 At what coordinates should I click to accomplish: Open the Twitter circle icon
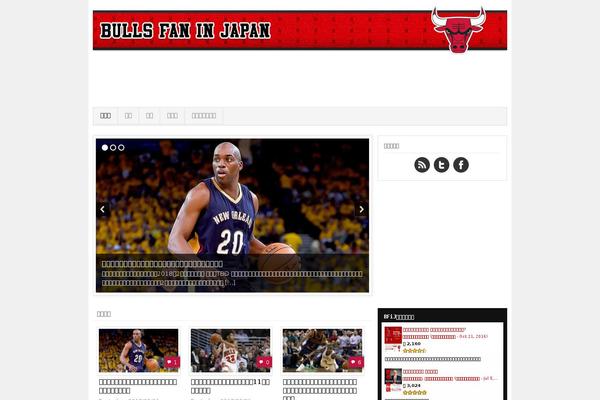(x=441, y=165)
